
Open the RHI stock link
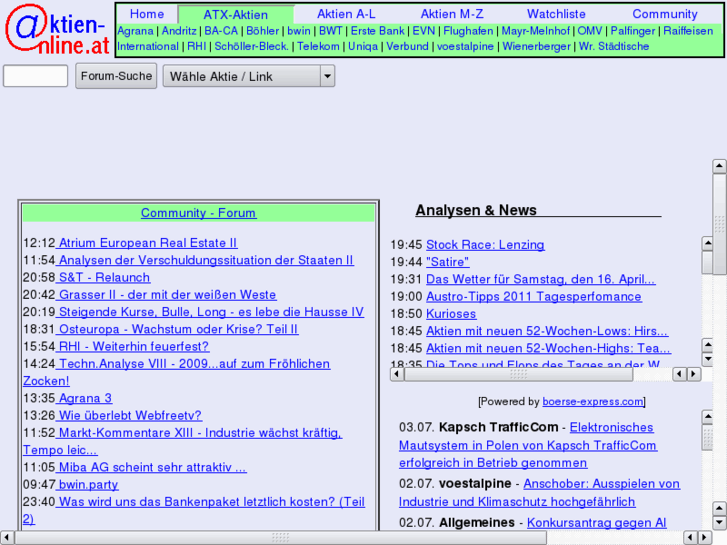pyautogui.click(x=197, y=46)
